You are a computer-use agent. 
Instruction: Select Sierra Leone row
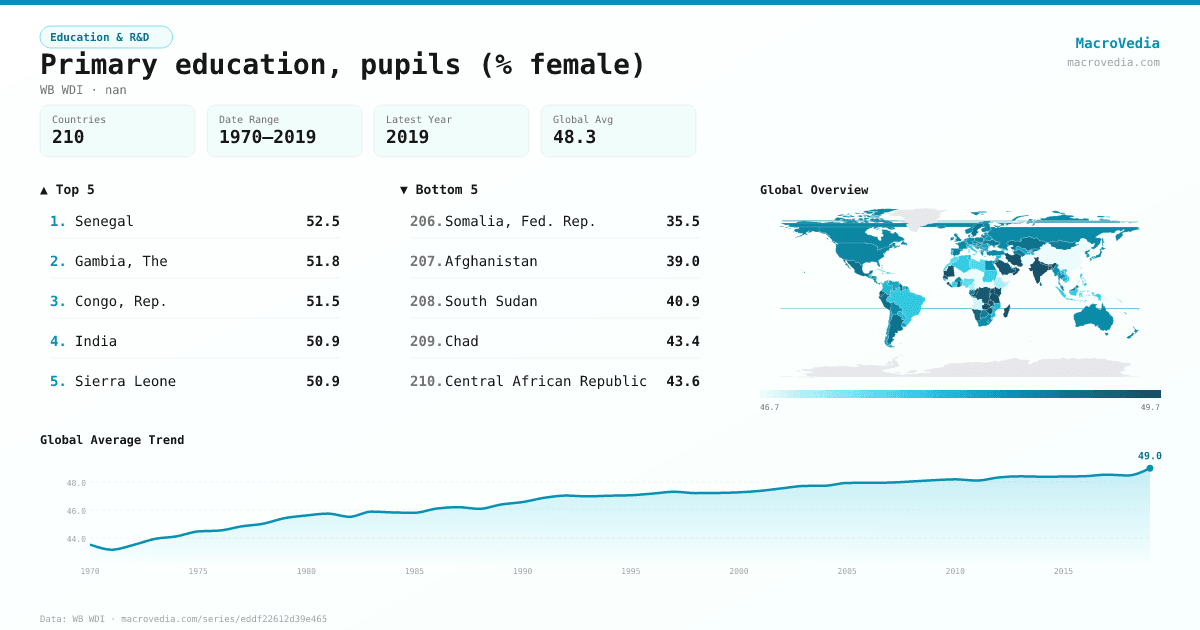tap(195, 381)
